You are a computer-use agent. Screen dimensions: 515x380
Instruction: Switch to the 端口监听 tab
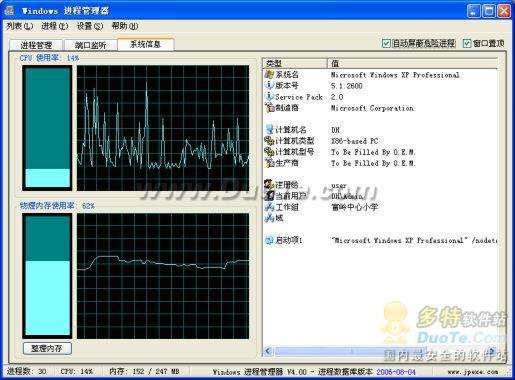(90, 45)
